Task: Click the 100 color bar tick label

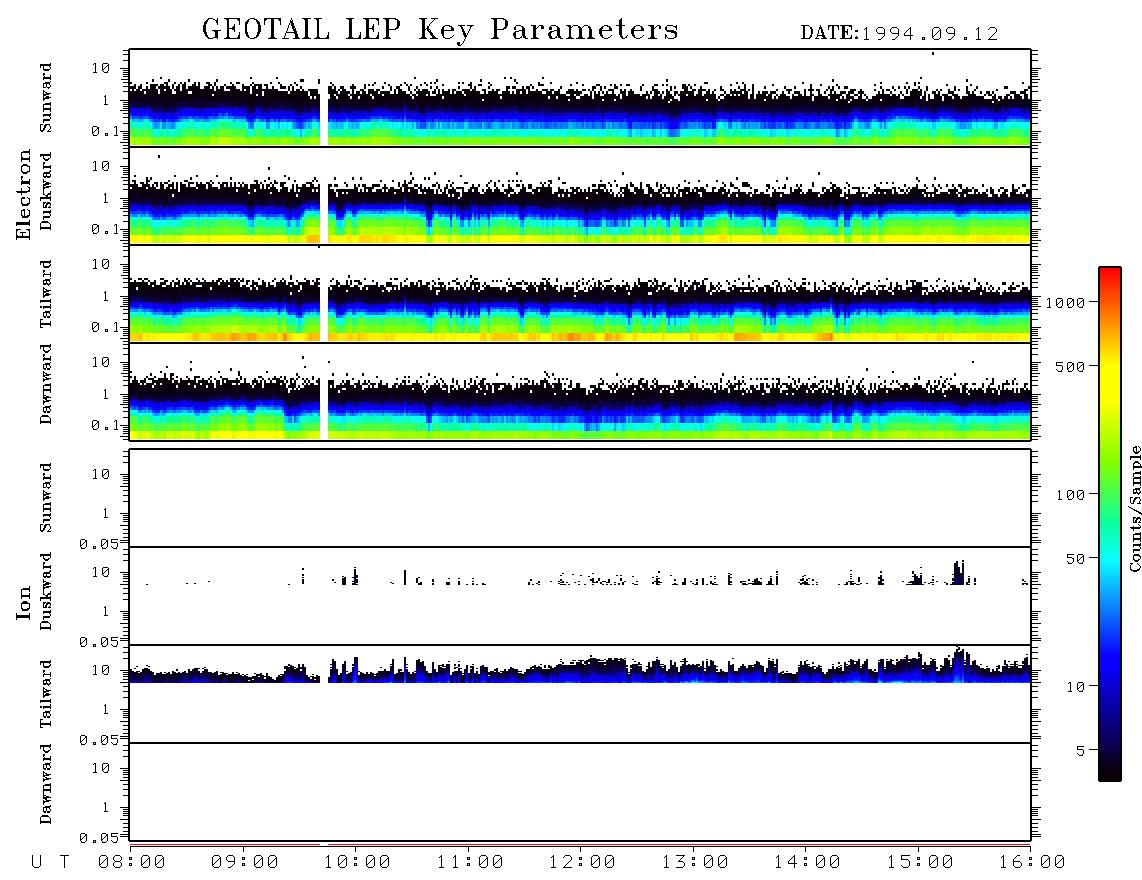Action: pos(1070,495)
